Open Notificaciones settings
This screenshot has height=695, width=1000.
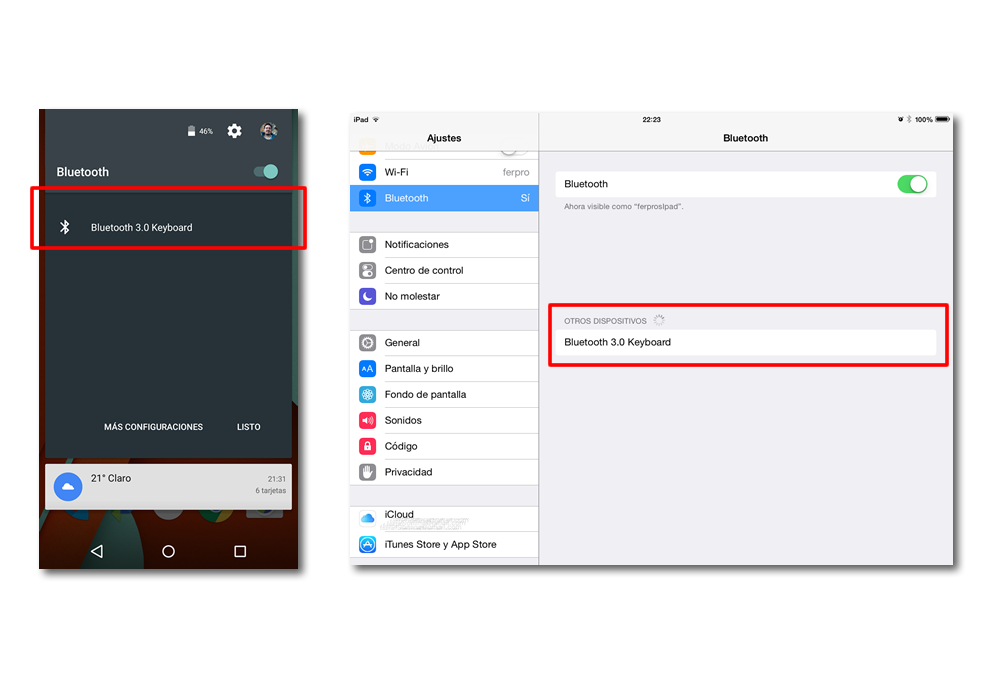click(x=444, y=245)
